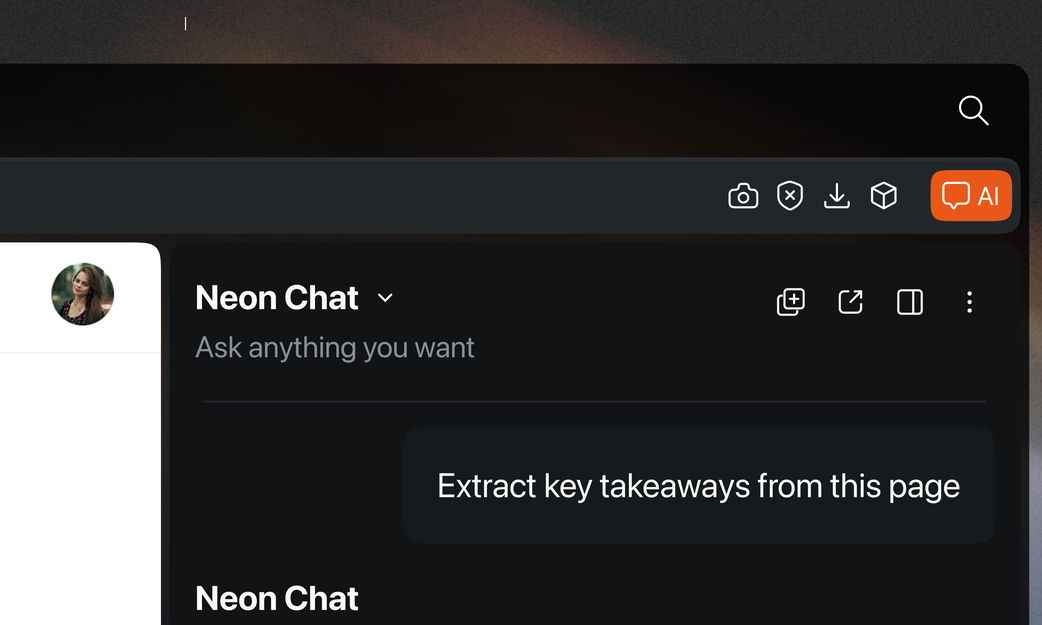
Task: Click the Neon Chat response heading
Action: [277, 598]
